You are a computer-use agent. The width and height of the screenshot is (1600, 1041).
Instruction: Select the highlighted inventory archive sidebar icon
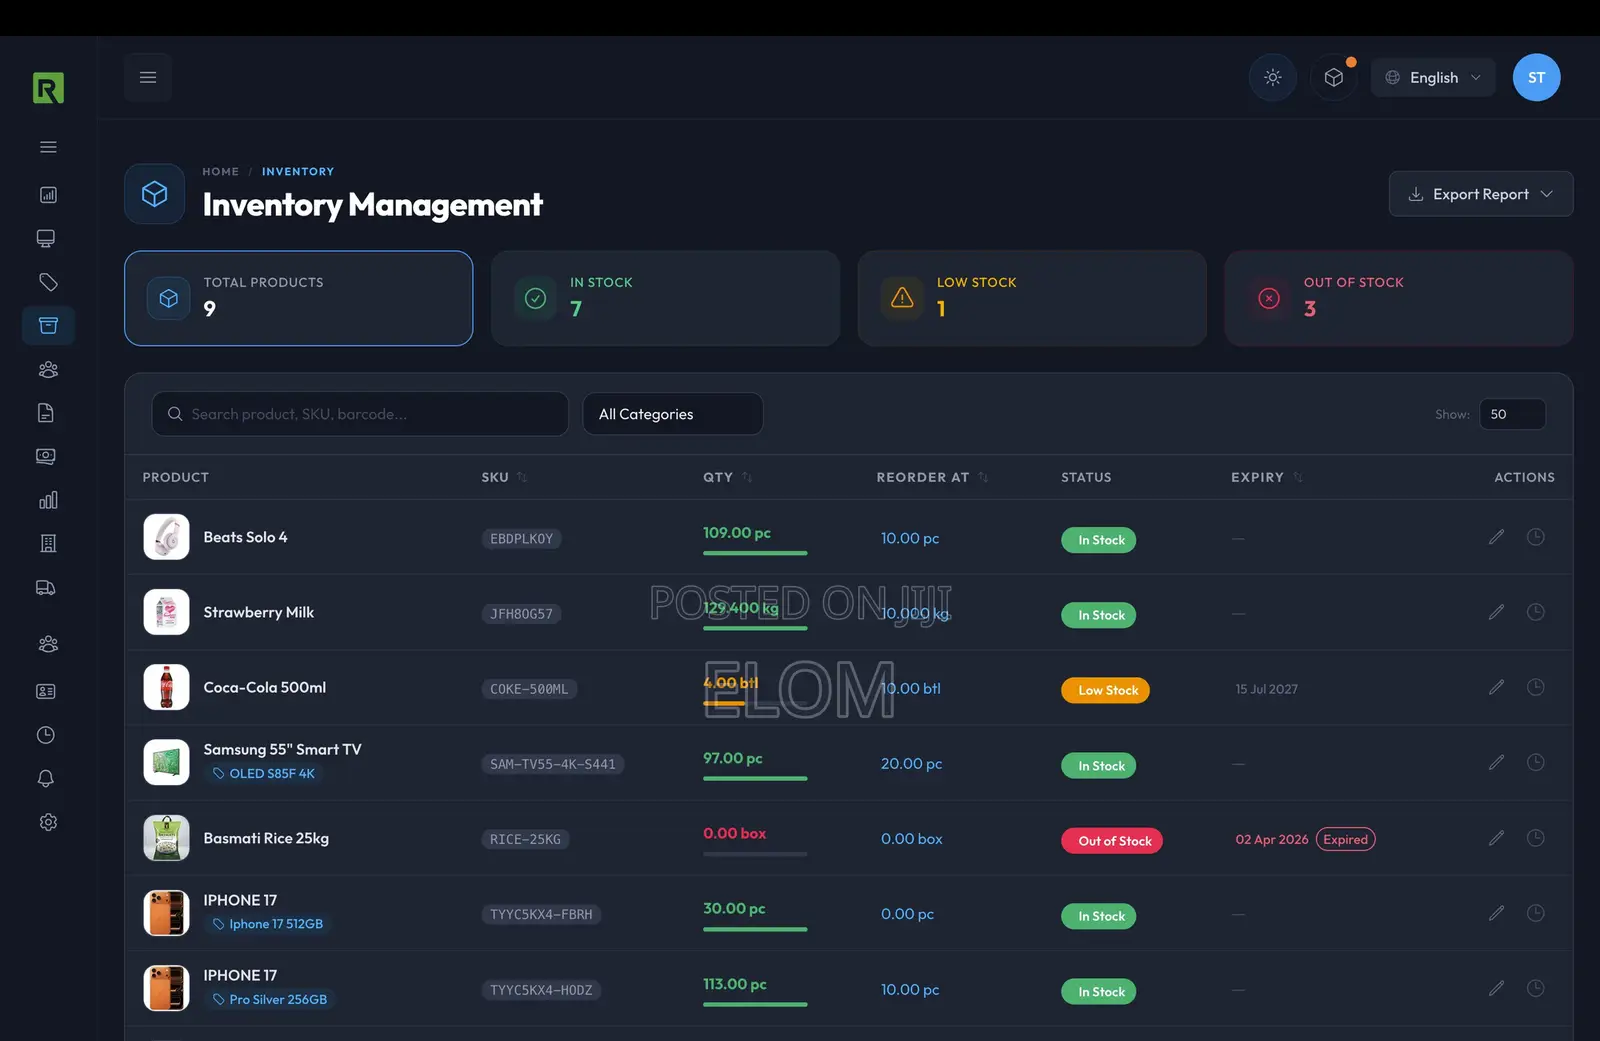[48, 325]
